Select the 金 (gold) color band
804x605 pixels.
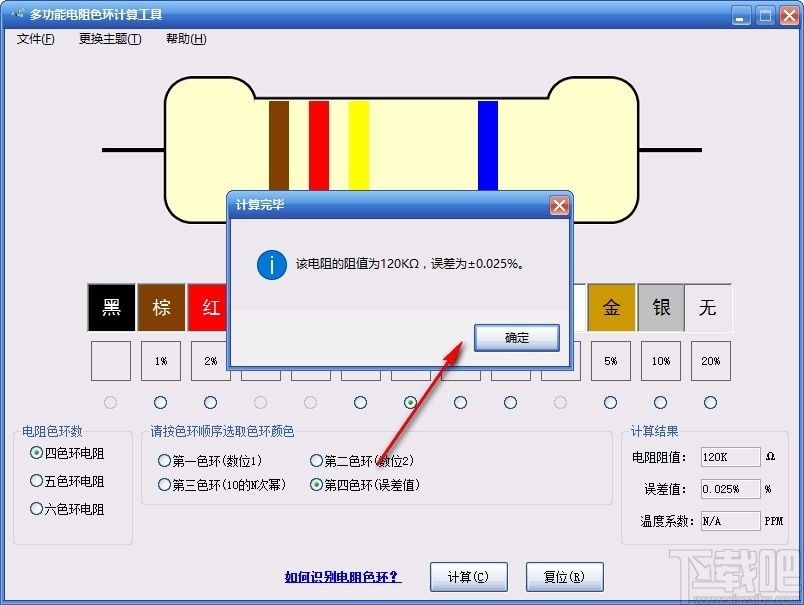pos(610,308)
